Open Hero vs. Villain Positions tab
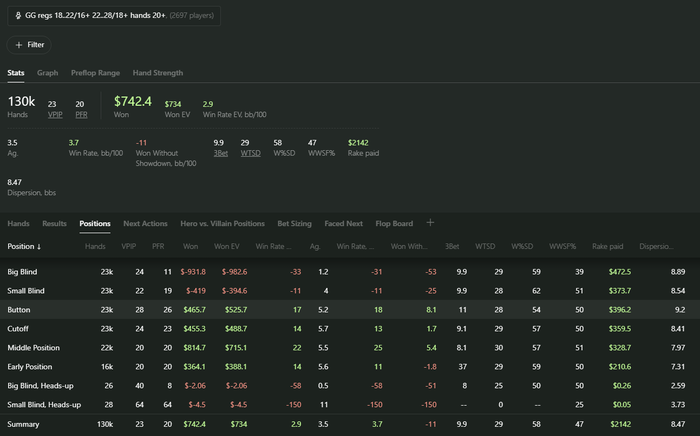 click(222, 224)
